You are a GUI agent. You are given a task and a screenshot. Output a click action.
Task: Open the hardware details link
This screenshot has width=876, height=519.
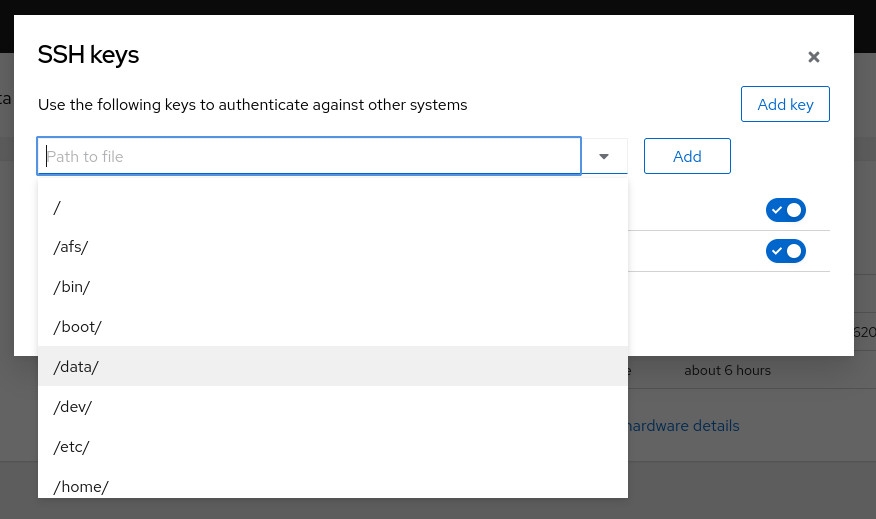click(682, 426)
